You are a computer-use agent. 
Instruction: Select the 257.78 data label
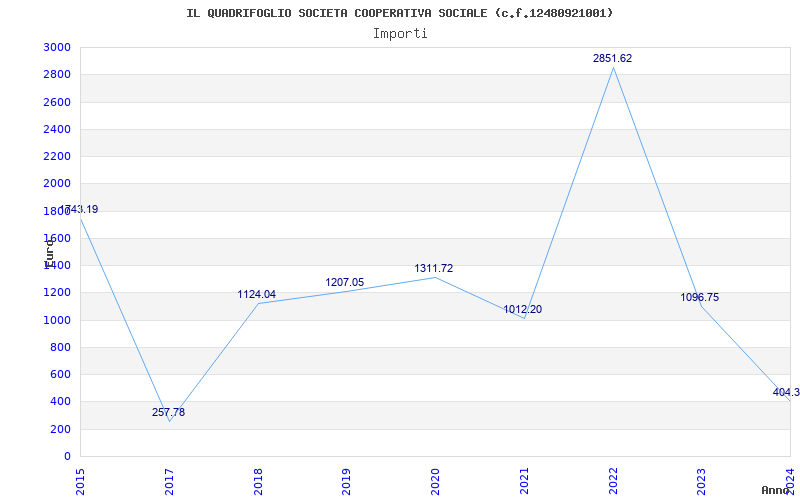(168, 412)
